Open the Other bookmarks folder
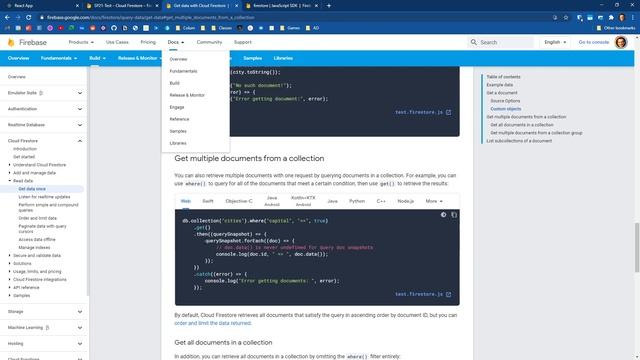The width and height of the screenshot is (640, 360). [x=616, y=28]
